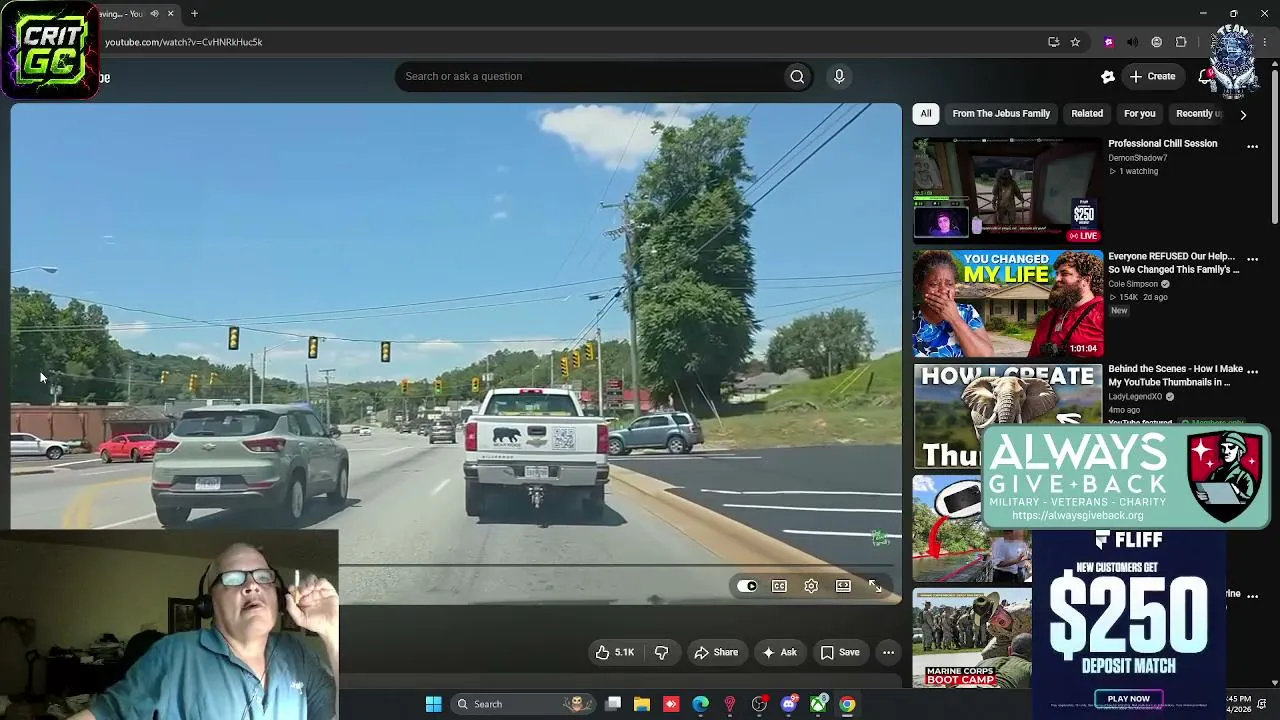The image size is (1280, 720).
Task: Open Chrome's three-dot menu
Action: pyautogui.click(x=1265, y=42)
